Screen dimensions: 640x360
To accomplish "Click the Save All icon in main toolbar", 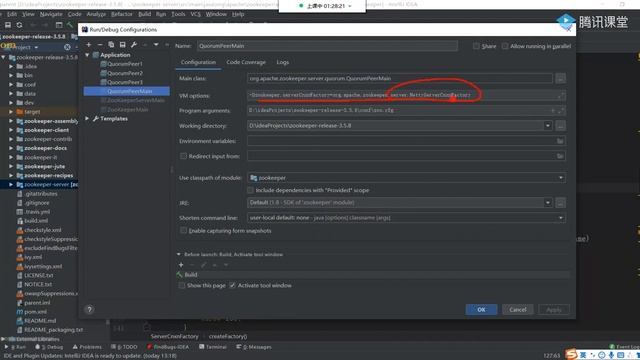I will (8, 25).
